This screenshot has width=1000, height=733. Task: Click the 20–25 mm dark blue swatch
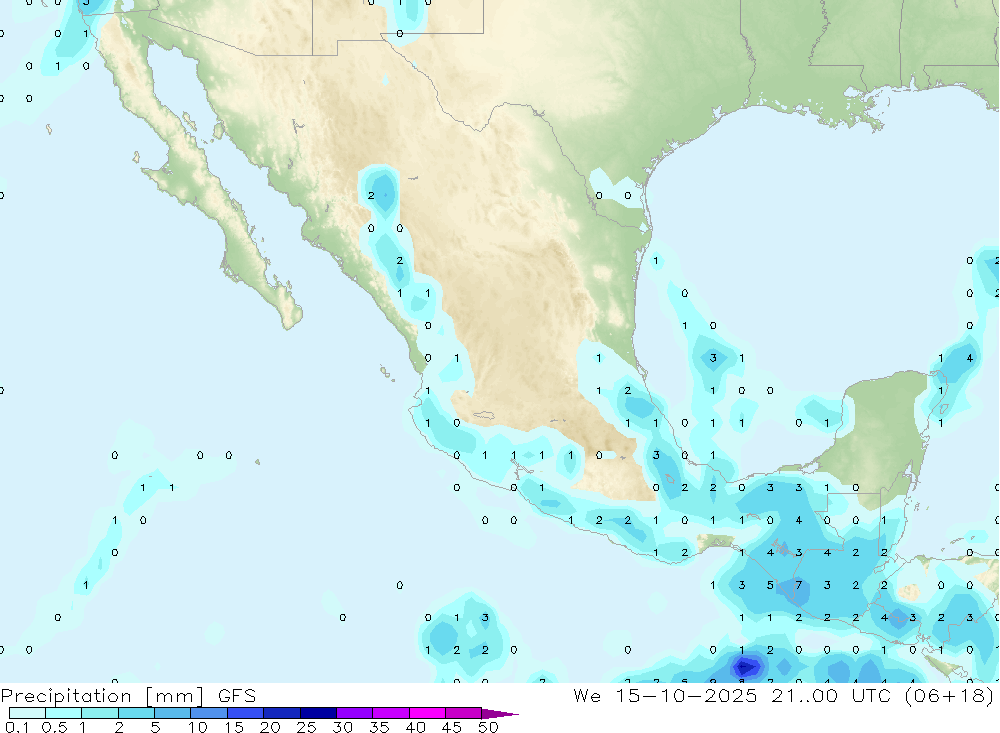click(x=282, y=713)
